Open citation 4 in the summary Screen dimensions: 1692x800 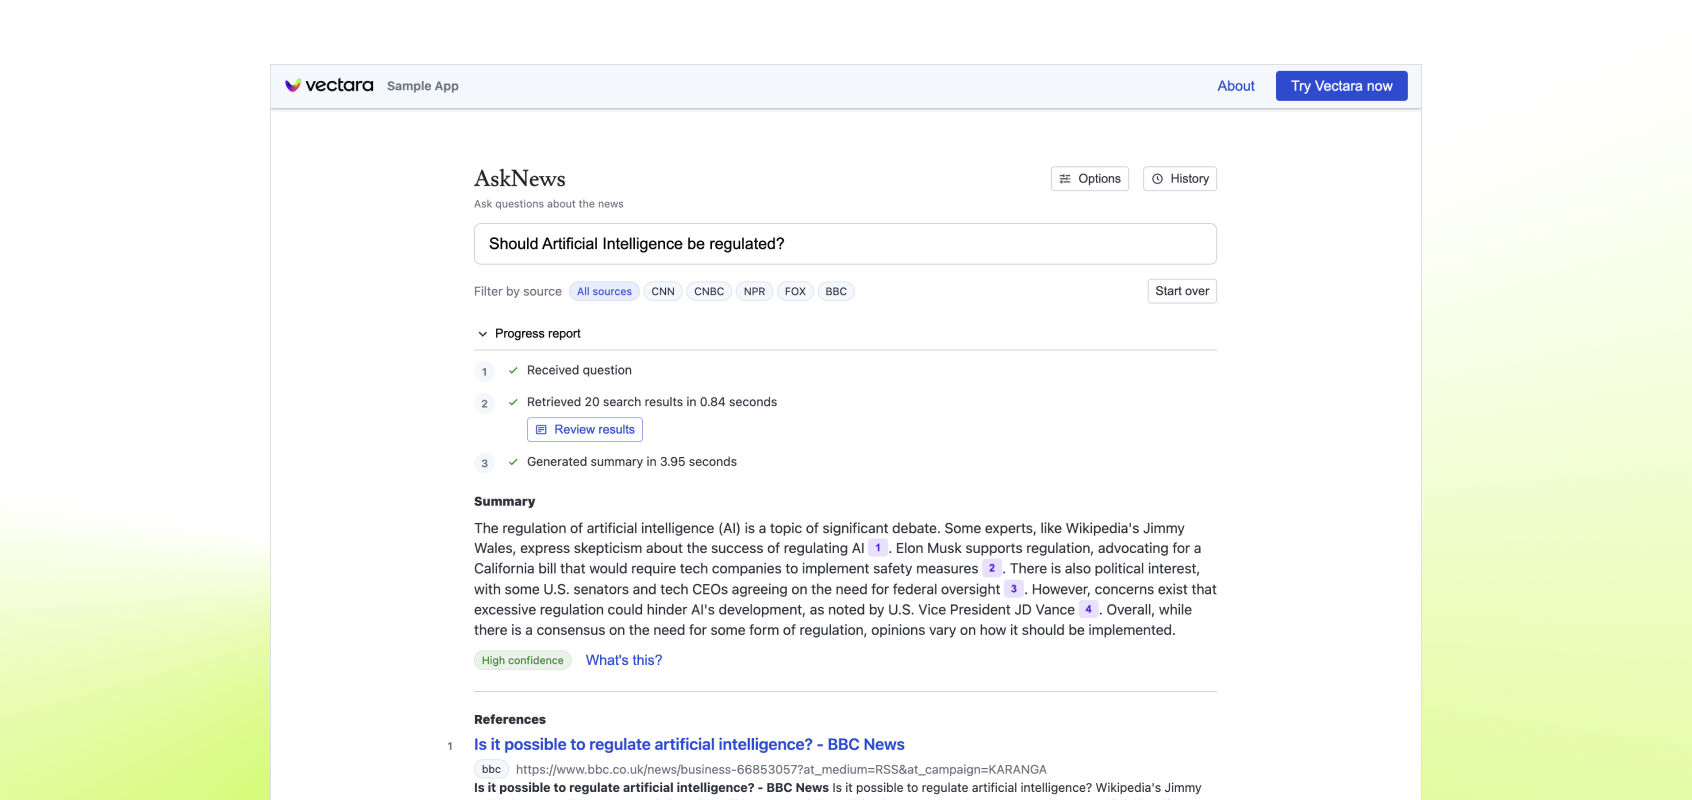(x=1089, y=609)
